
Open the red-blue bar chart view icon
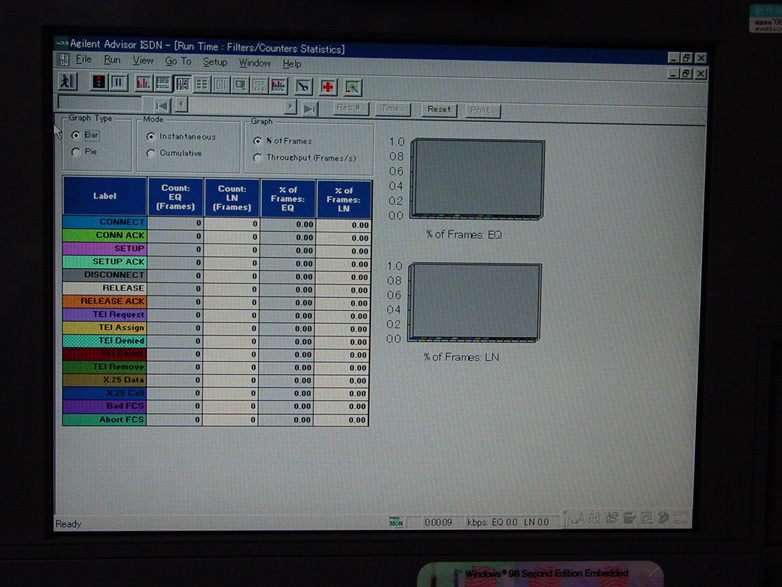[143, 83]
